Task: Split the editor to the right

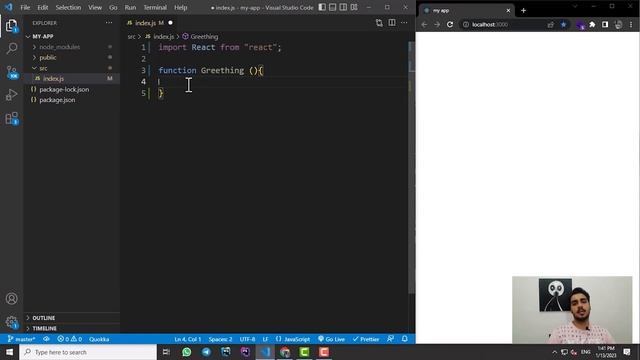Action: (392, 23)
